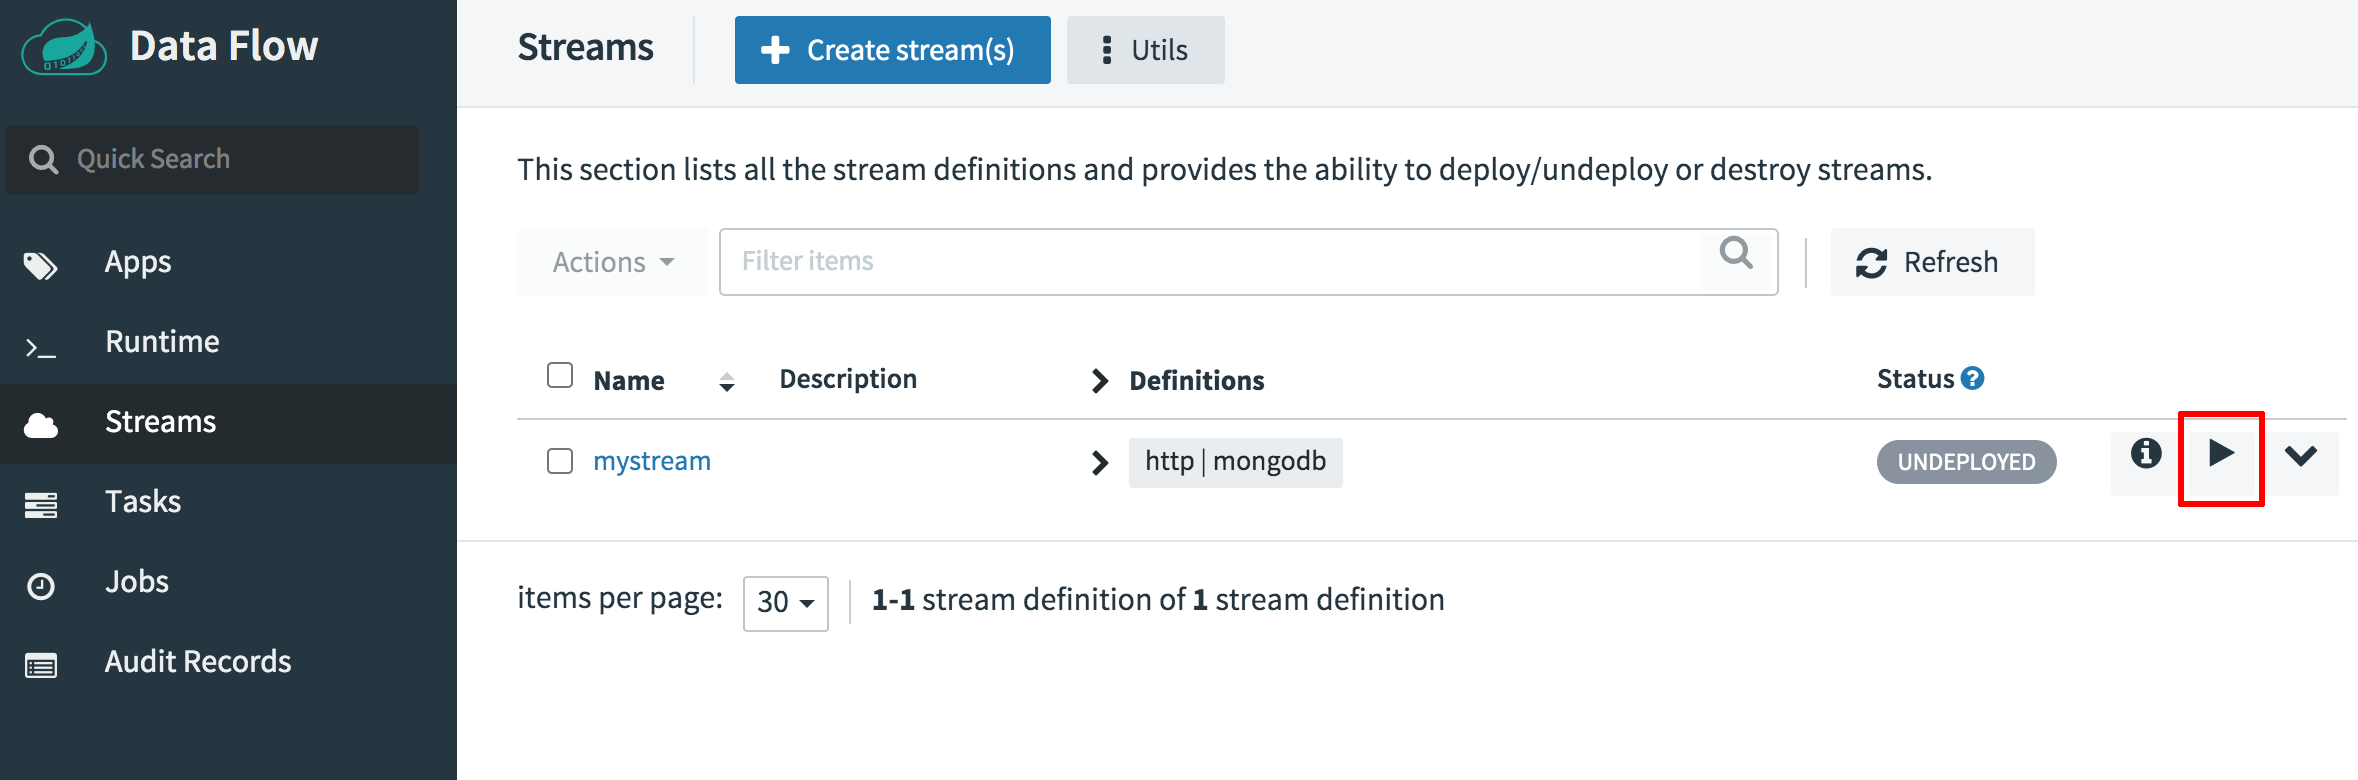The height and width of the screenshot is (780, 2358).
Task: Expand the mystream definition chevron
Action: (x=1099, y=462)
